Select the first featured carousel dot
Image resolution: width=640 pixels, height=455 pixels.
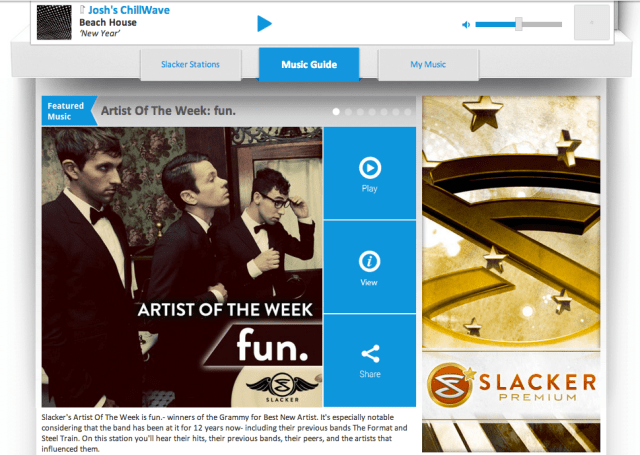(x=336, y=111)
